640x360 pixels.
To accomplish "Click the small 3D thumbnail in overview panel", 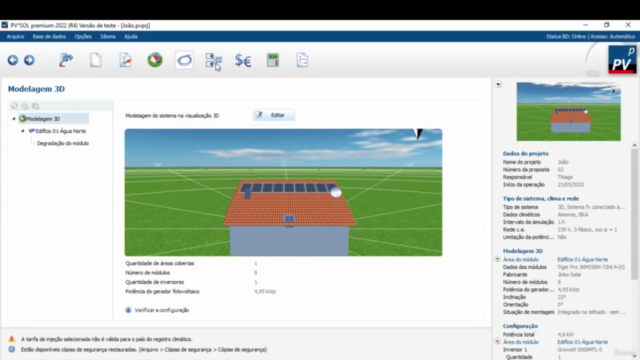I will [x=569, y=111].
